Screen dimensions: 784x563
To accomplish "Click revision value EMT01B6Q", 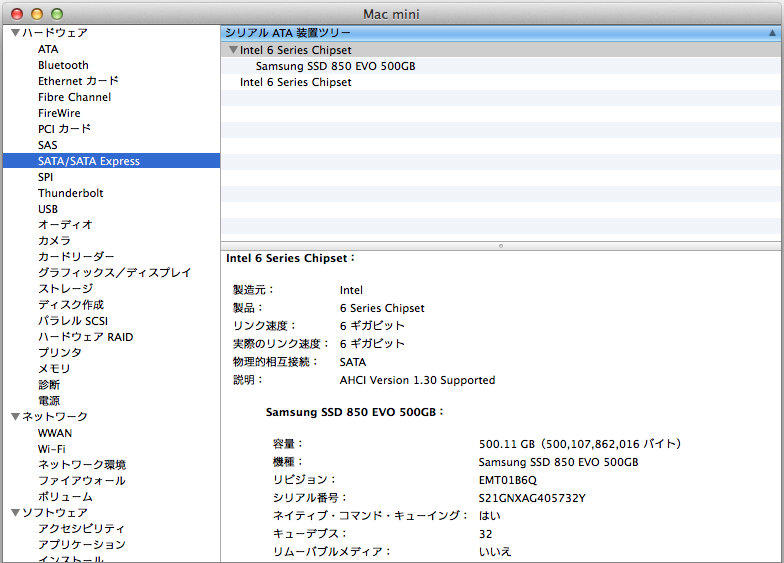I will click(508, 480).
